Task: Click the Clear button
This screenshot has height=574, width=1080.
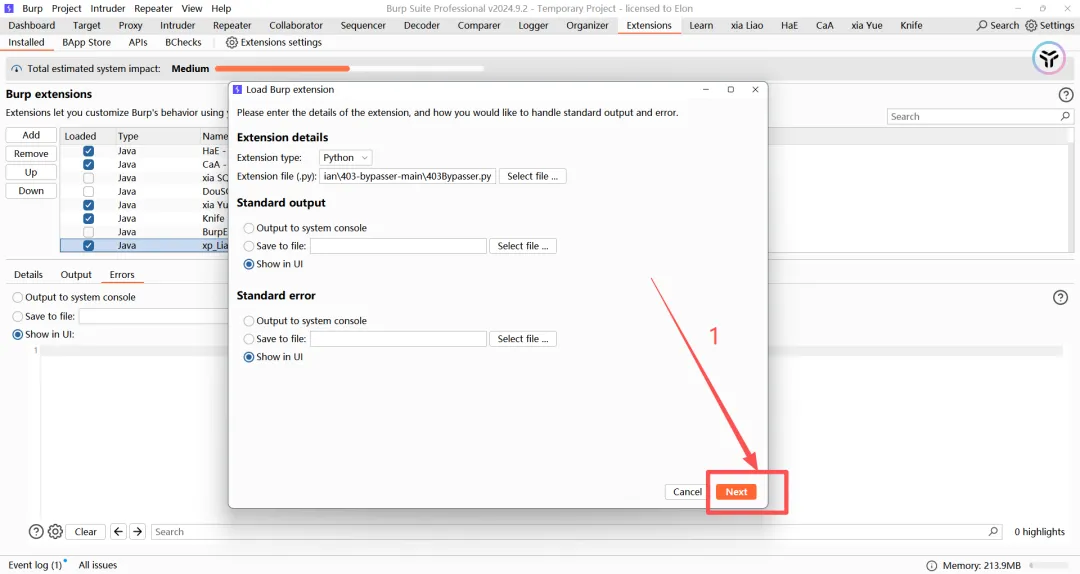Action: click(x=85, y=532)
